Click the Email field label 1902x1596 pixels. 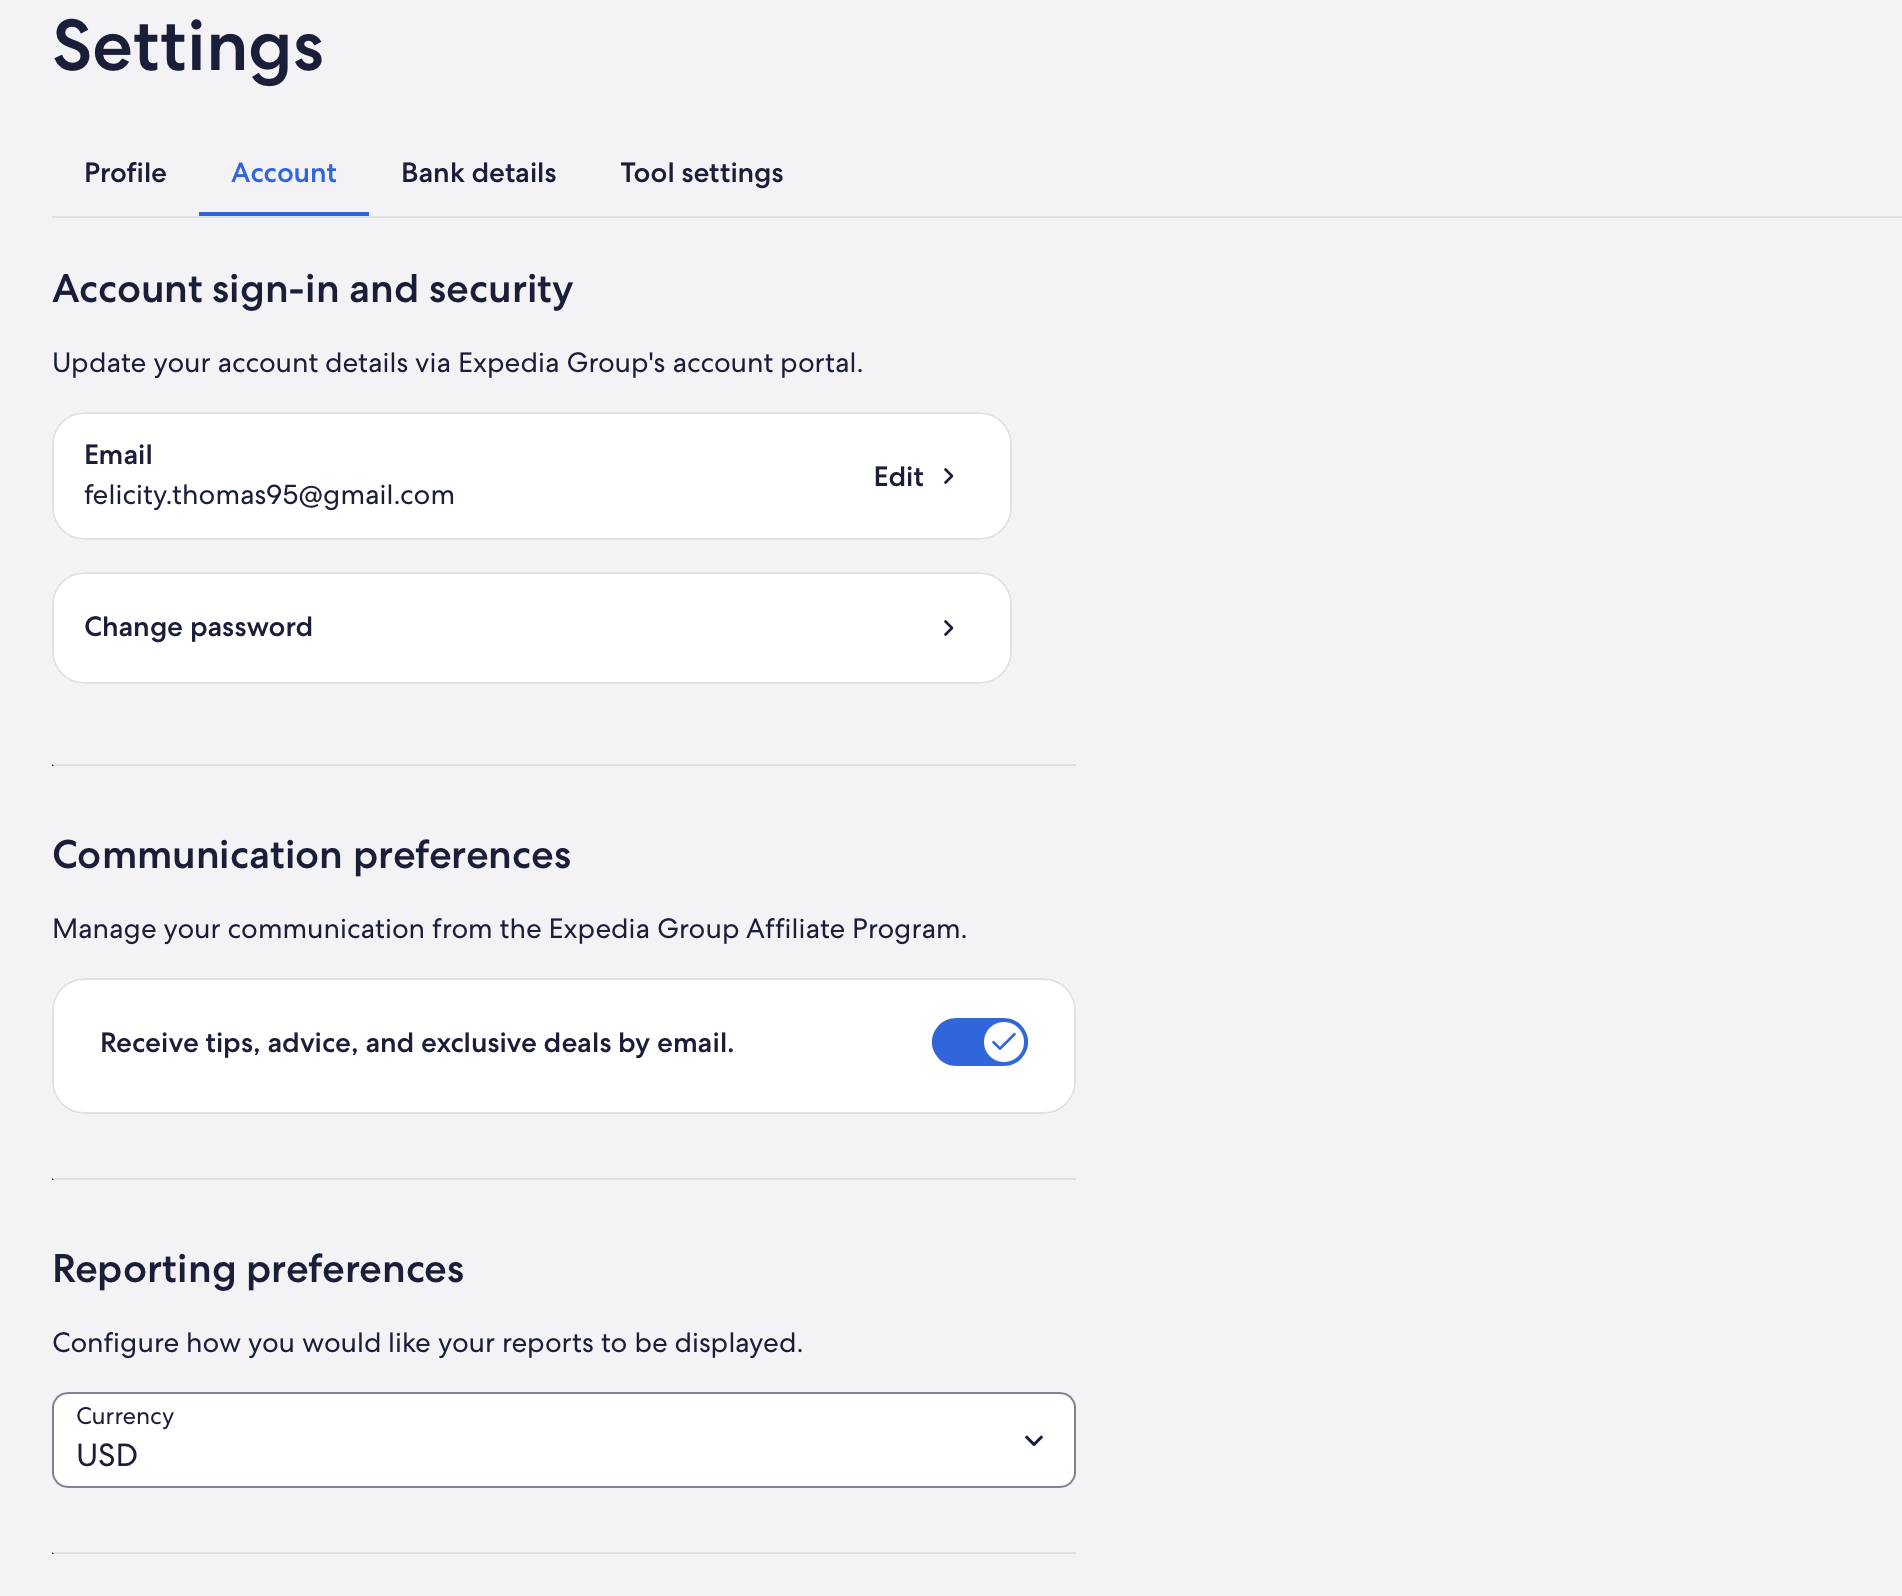[x=118, y=455]
